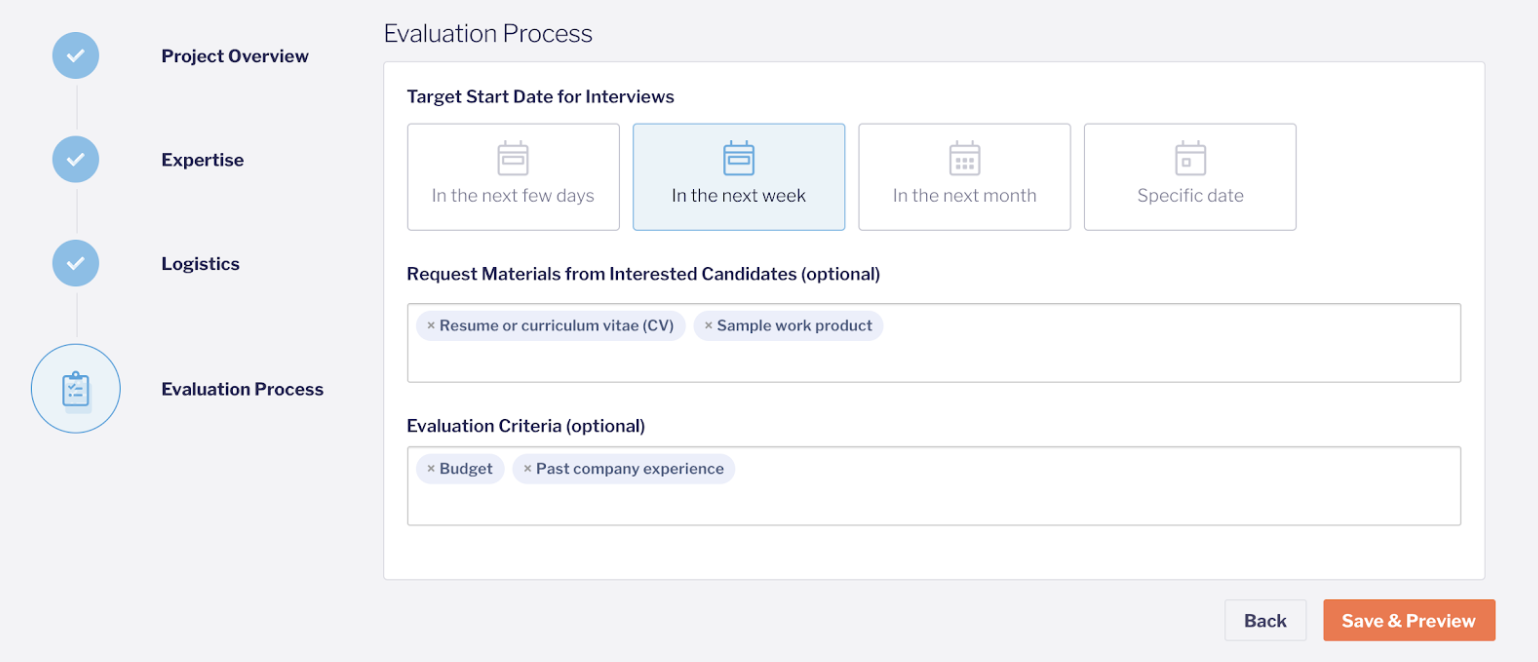Click the Logistics completed step icon

[76, 264]
